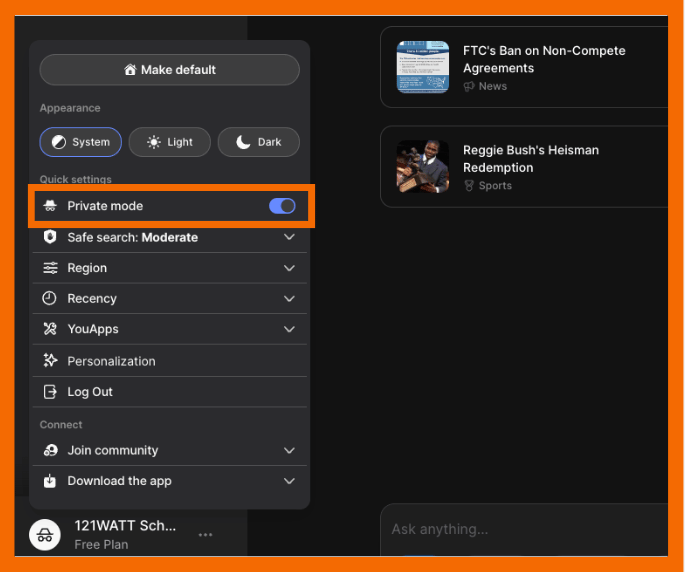
Task: Click the Personalization sparkle icon
Action: (x=50, y=361)
